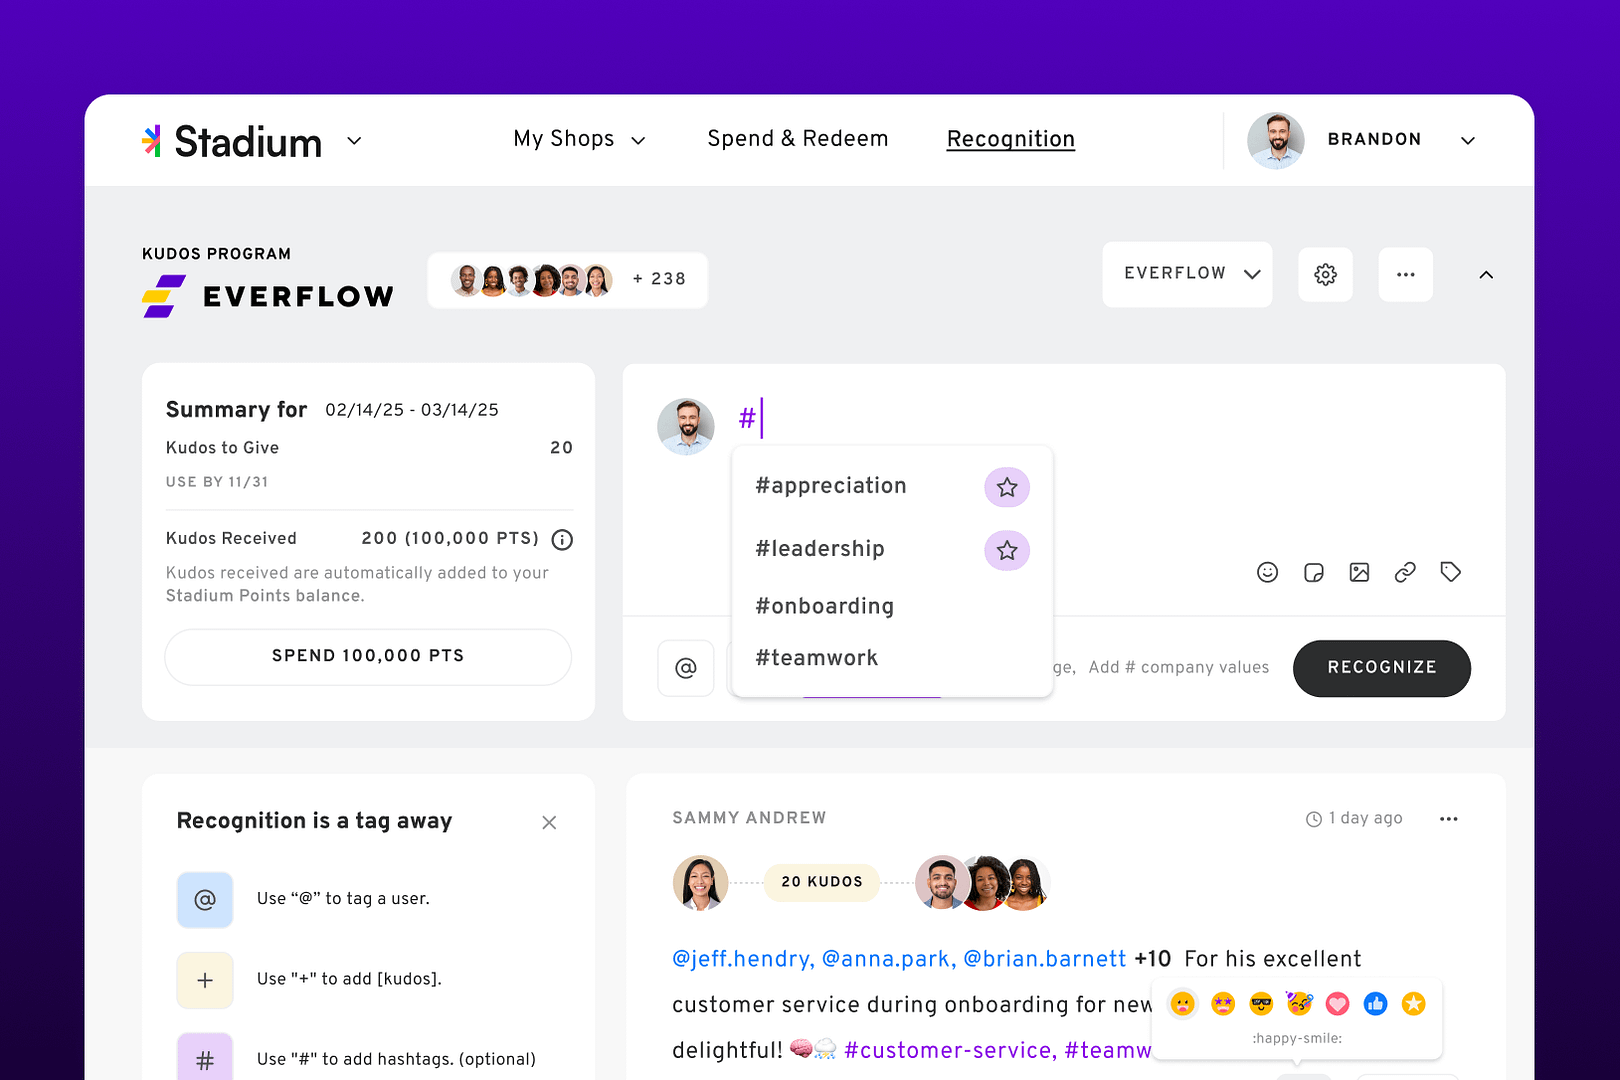React with the thumbs-up emoji

coord(1376,1004)
